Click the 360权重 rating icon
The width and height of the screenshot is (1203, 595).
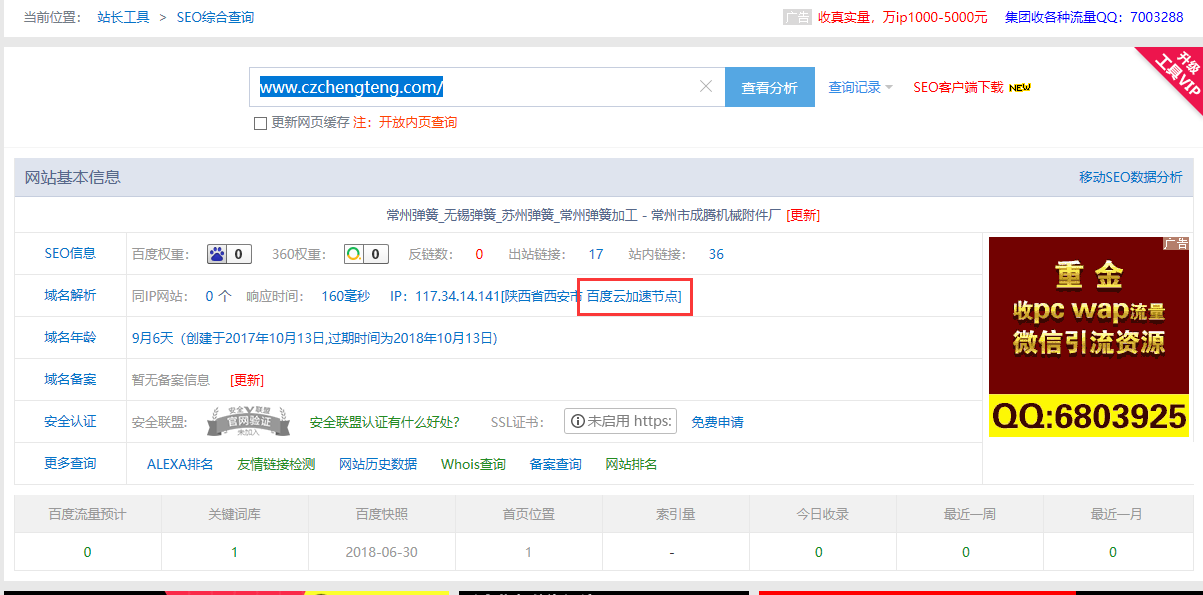[x=353, y=254]
